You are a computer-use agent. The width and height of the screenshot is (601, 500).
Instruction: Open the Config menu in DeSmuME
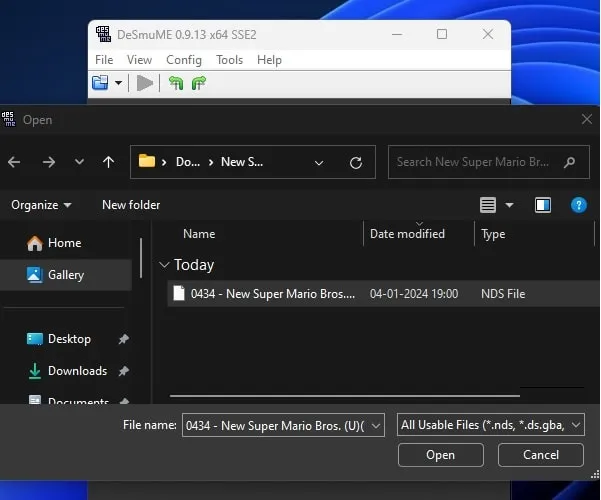click(x=184, y=60)
